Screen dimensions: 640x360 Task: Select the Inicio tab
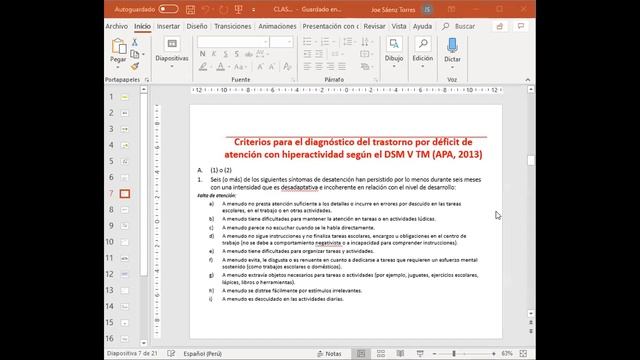(x=142, y=26)
